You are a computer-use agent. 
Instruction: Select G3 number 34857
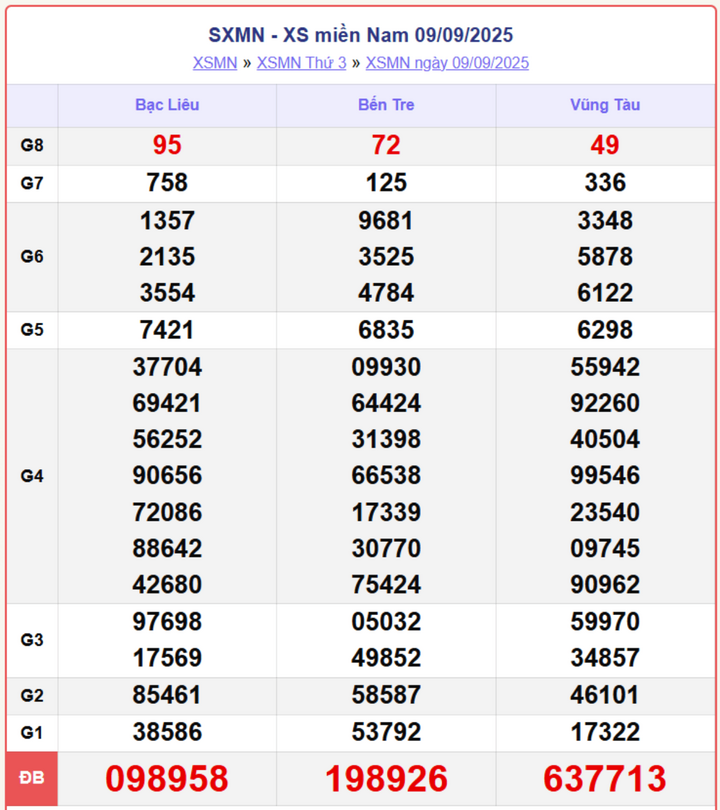pyautogui.click(x=605, y=658)
